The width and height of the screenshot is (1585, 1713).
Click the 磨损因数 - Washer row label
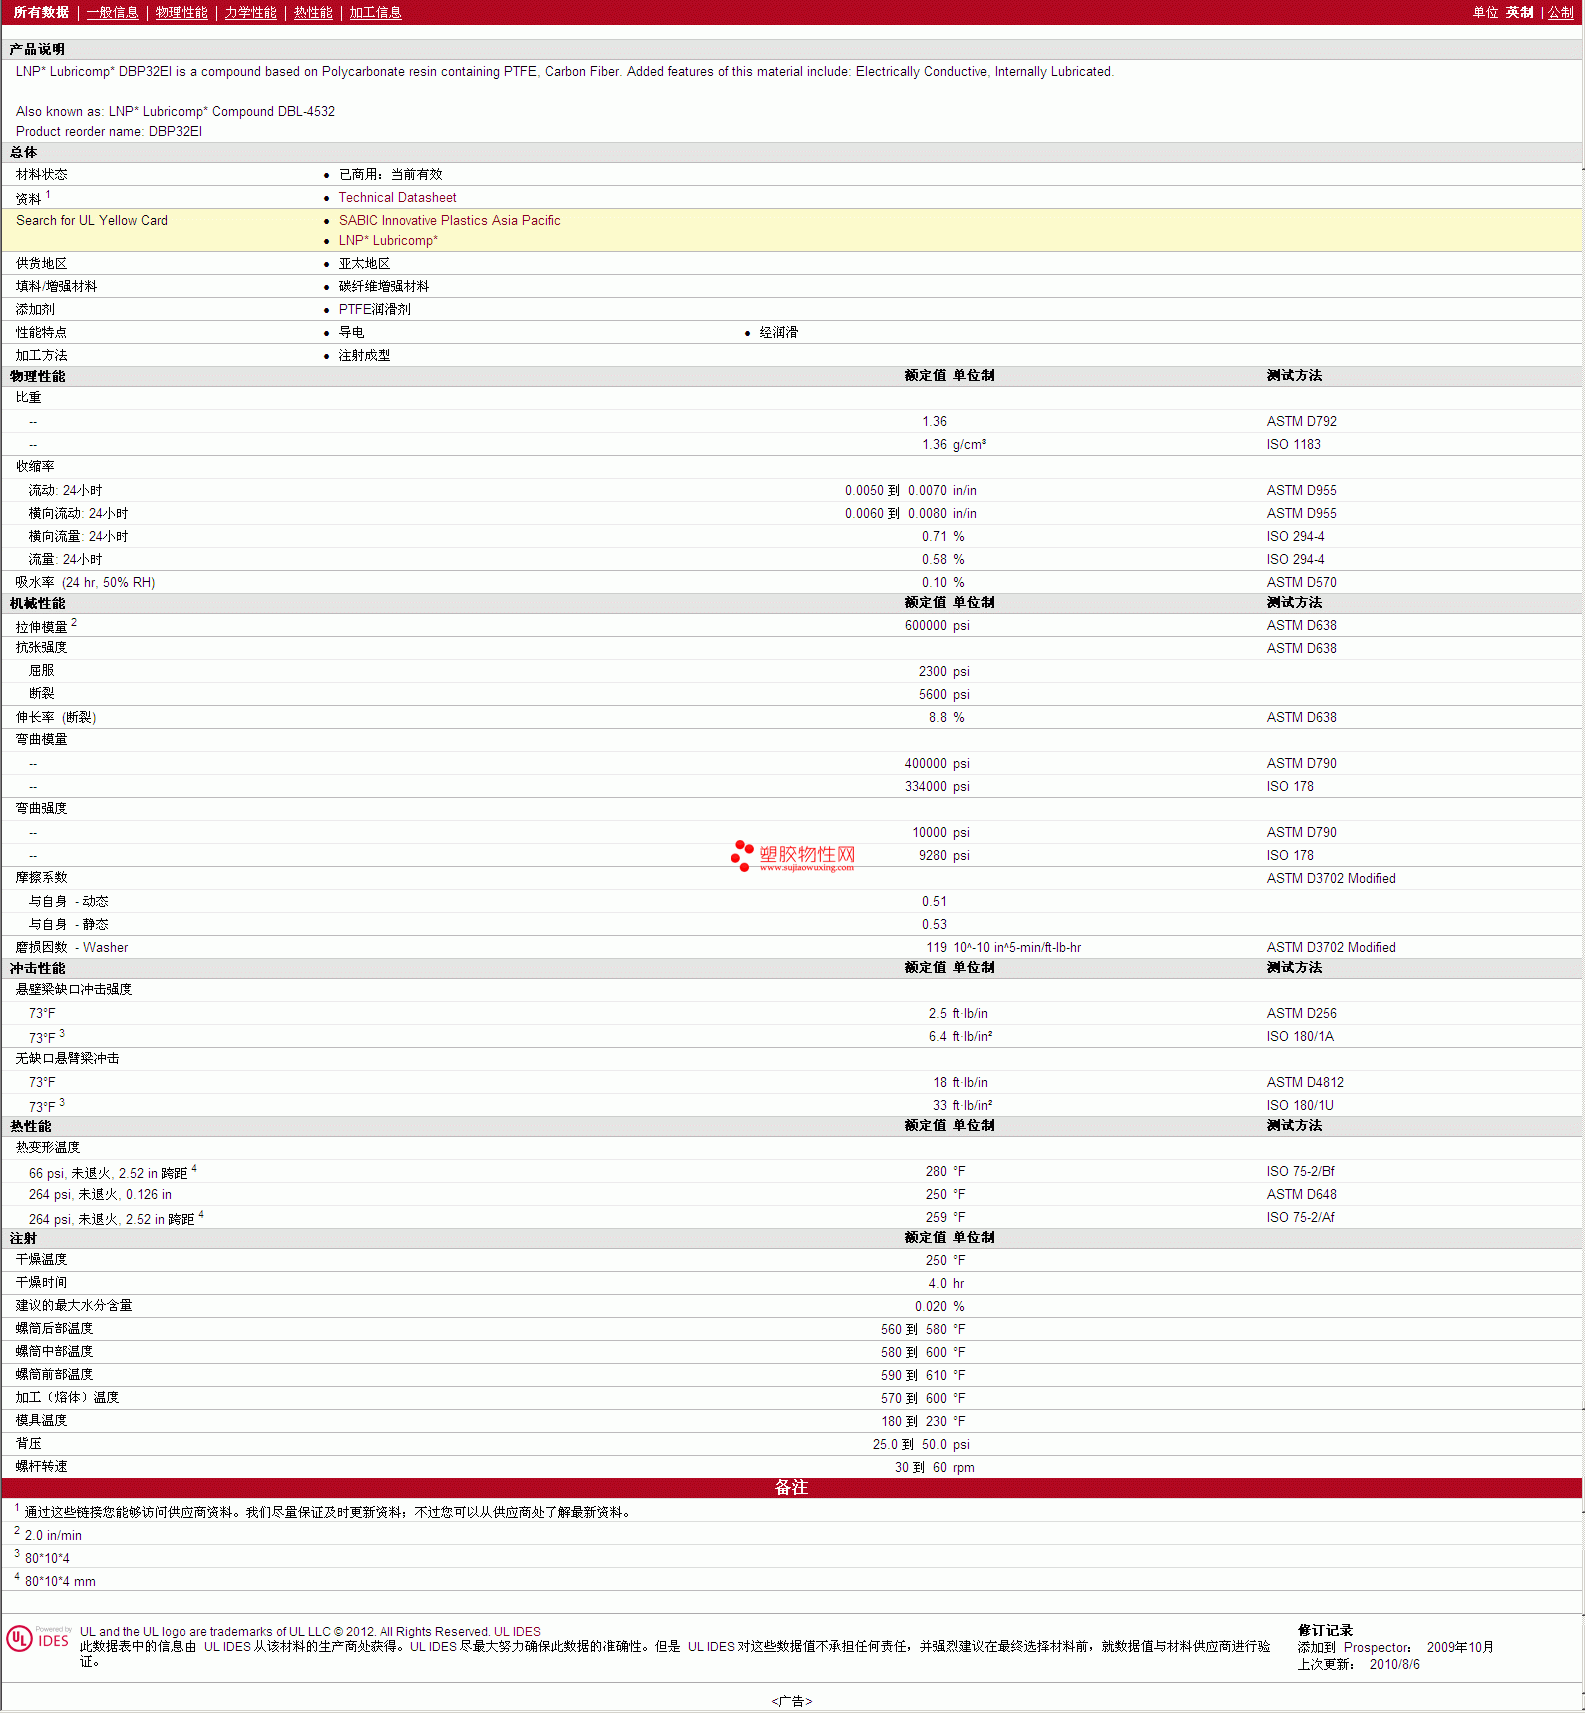(x=71, y=948)
